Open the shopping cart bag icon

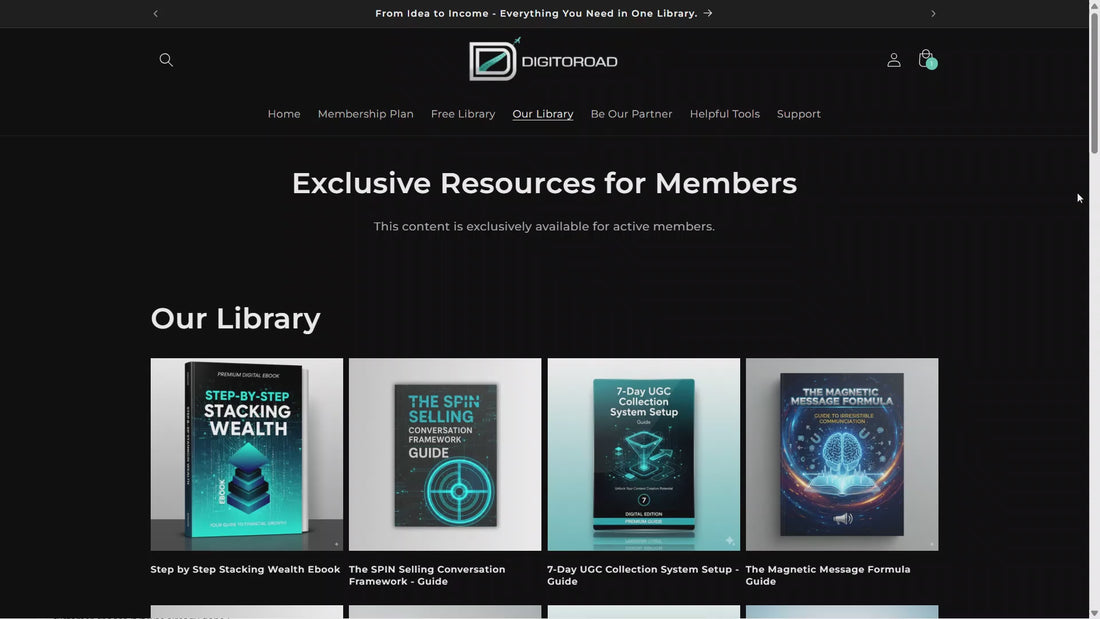[x=926, y=60]
